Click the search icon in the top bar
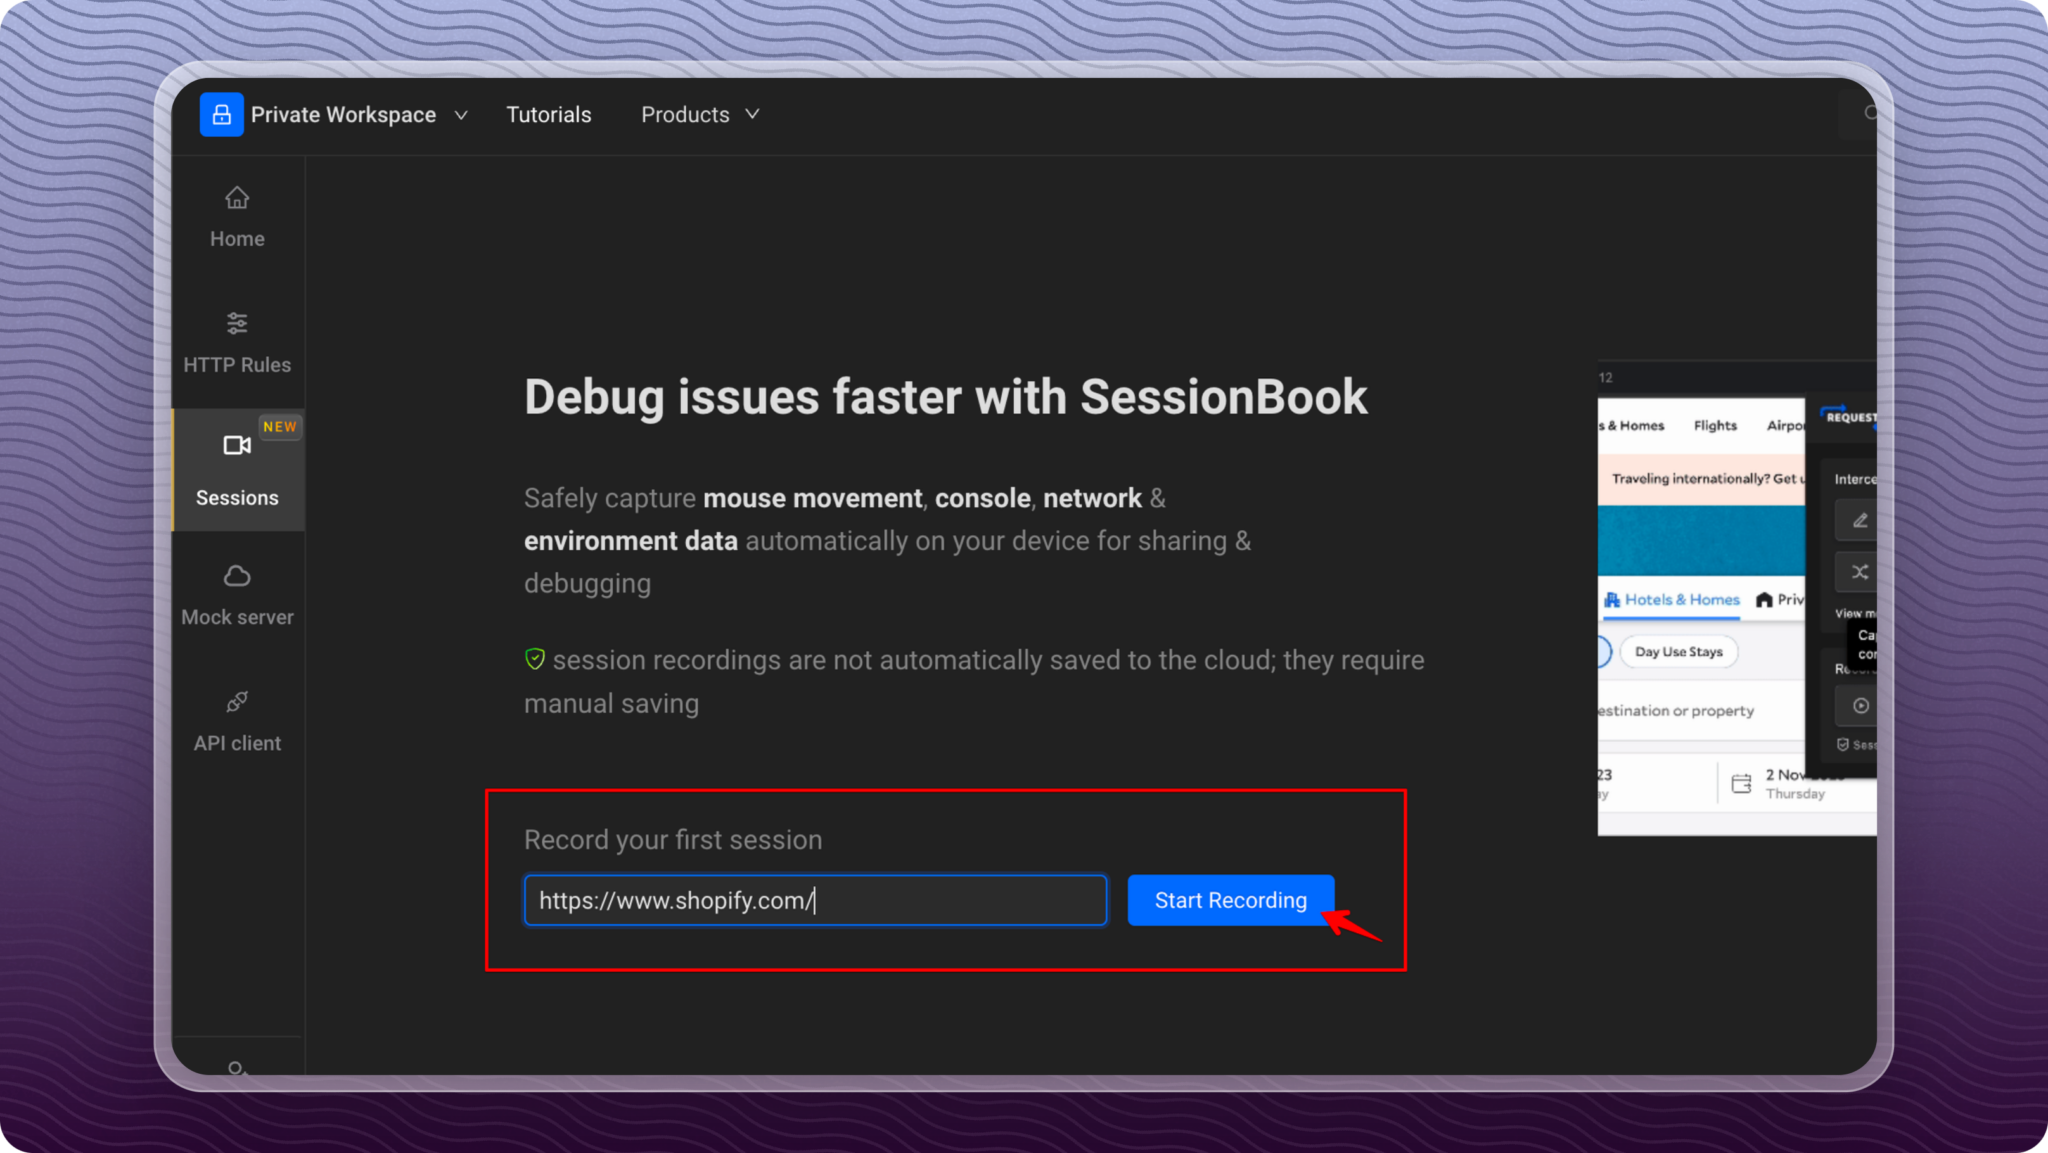Screen dimensions: 2048x1153 (x=1868, y=114)
